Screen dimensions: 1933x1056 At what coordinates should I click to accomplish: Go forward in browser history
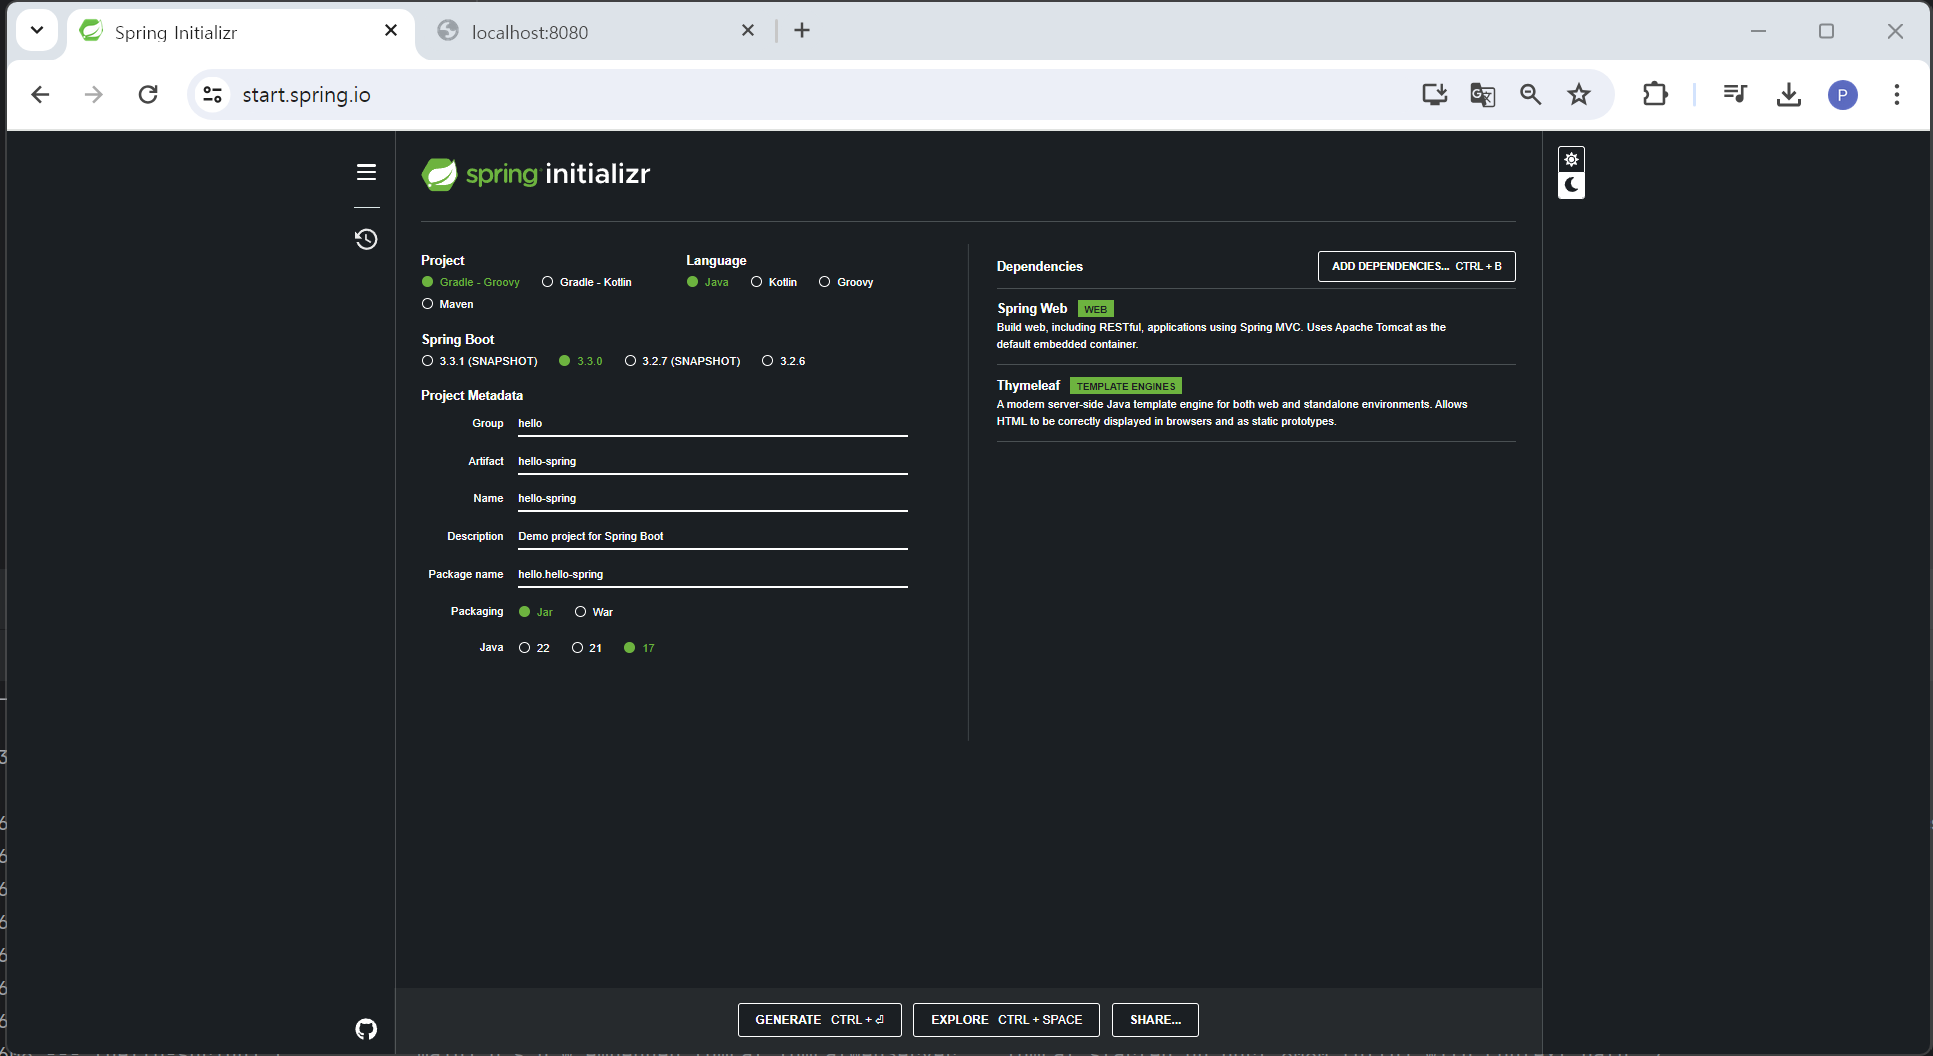(93, 95)
